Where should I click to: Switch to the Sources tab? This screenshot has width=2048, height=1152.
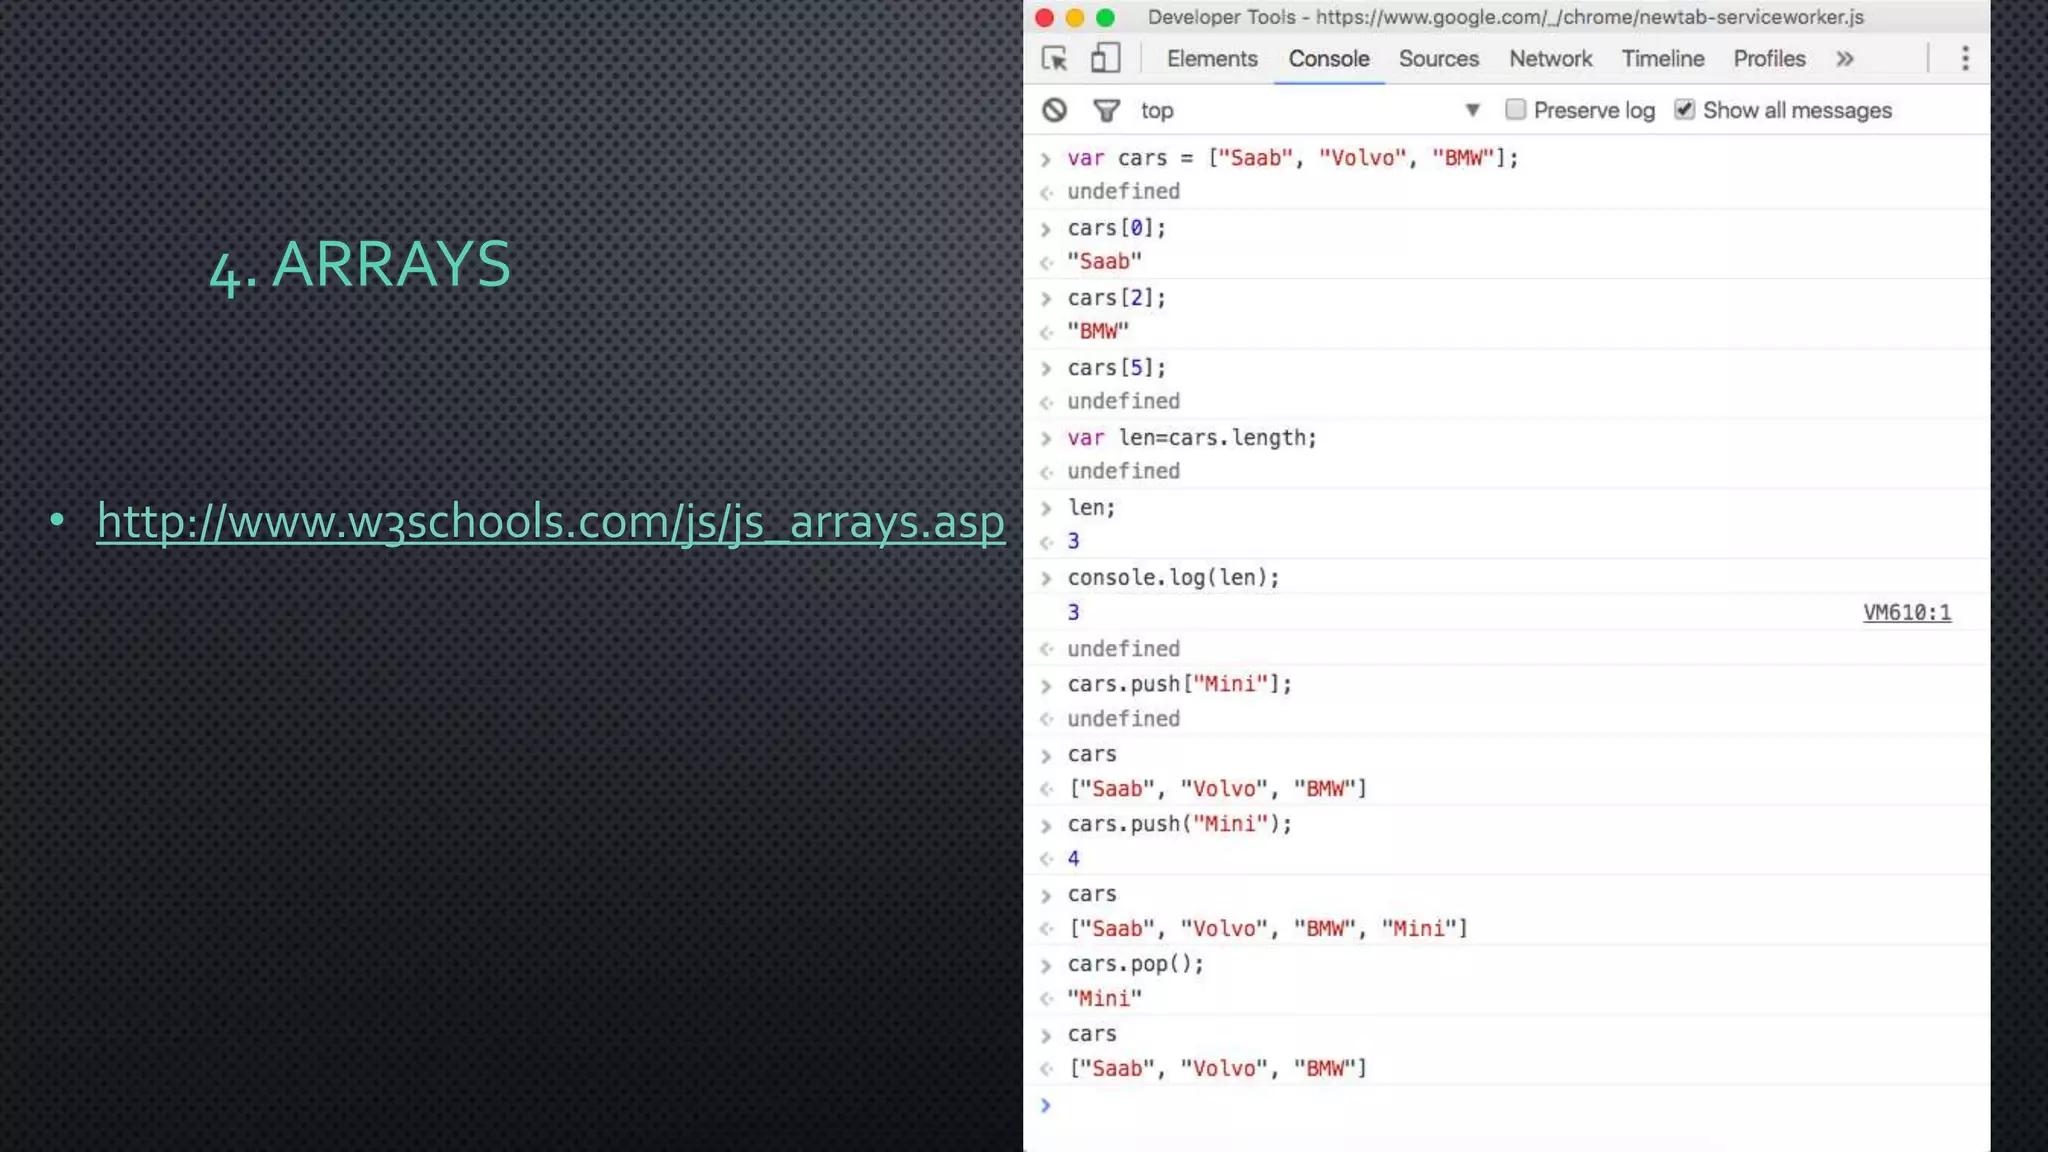point(1438,59)
